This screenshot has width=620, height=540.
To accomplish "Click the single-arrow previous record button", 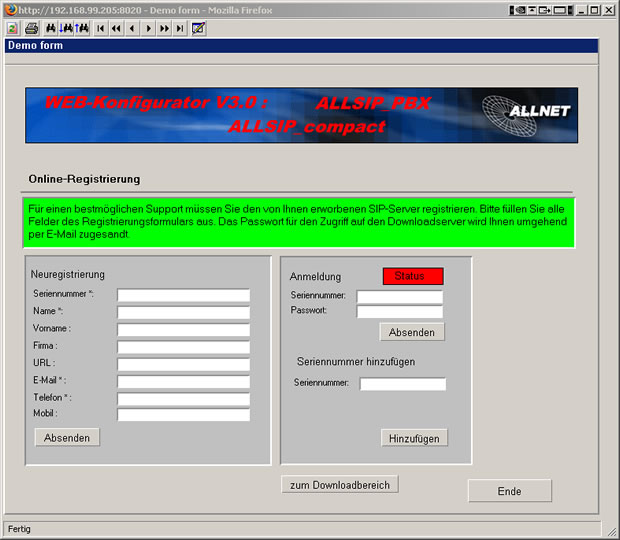I will pyautogui.click(x=132, y=28).
